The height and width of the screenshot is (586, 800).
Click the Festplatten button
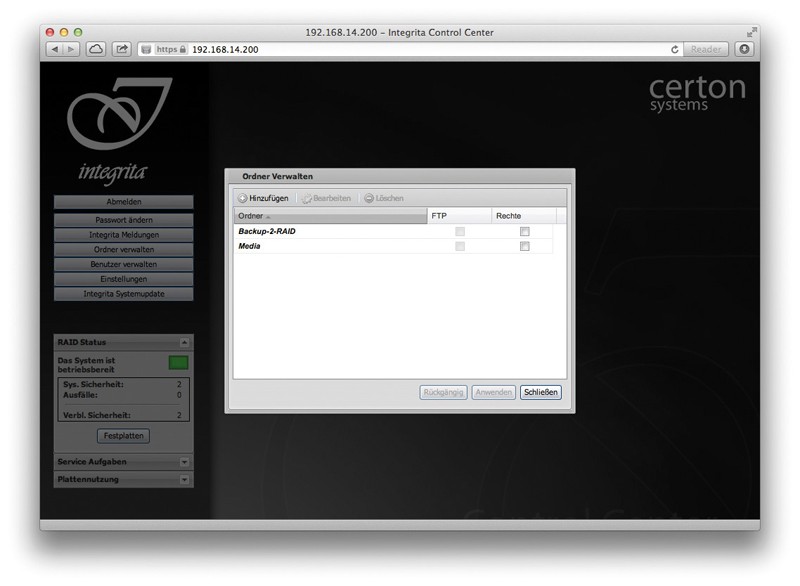(x=123, y=436)
